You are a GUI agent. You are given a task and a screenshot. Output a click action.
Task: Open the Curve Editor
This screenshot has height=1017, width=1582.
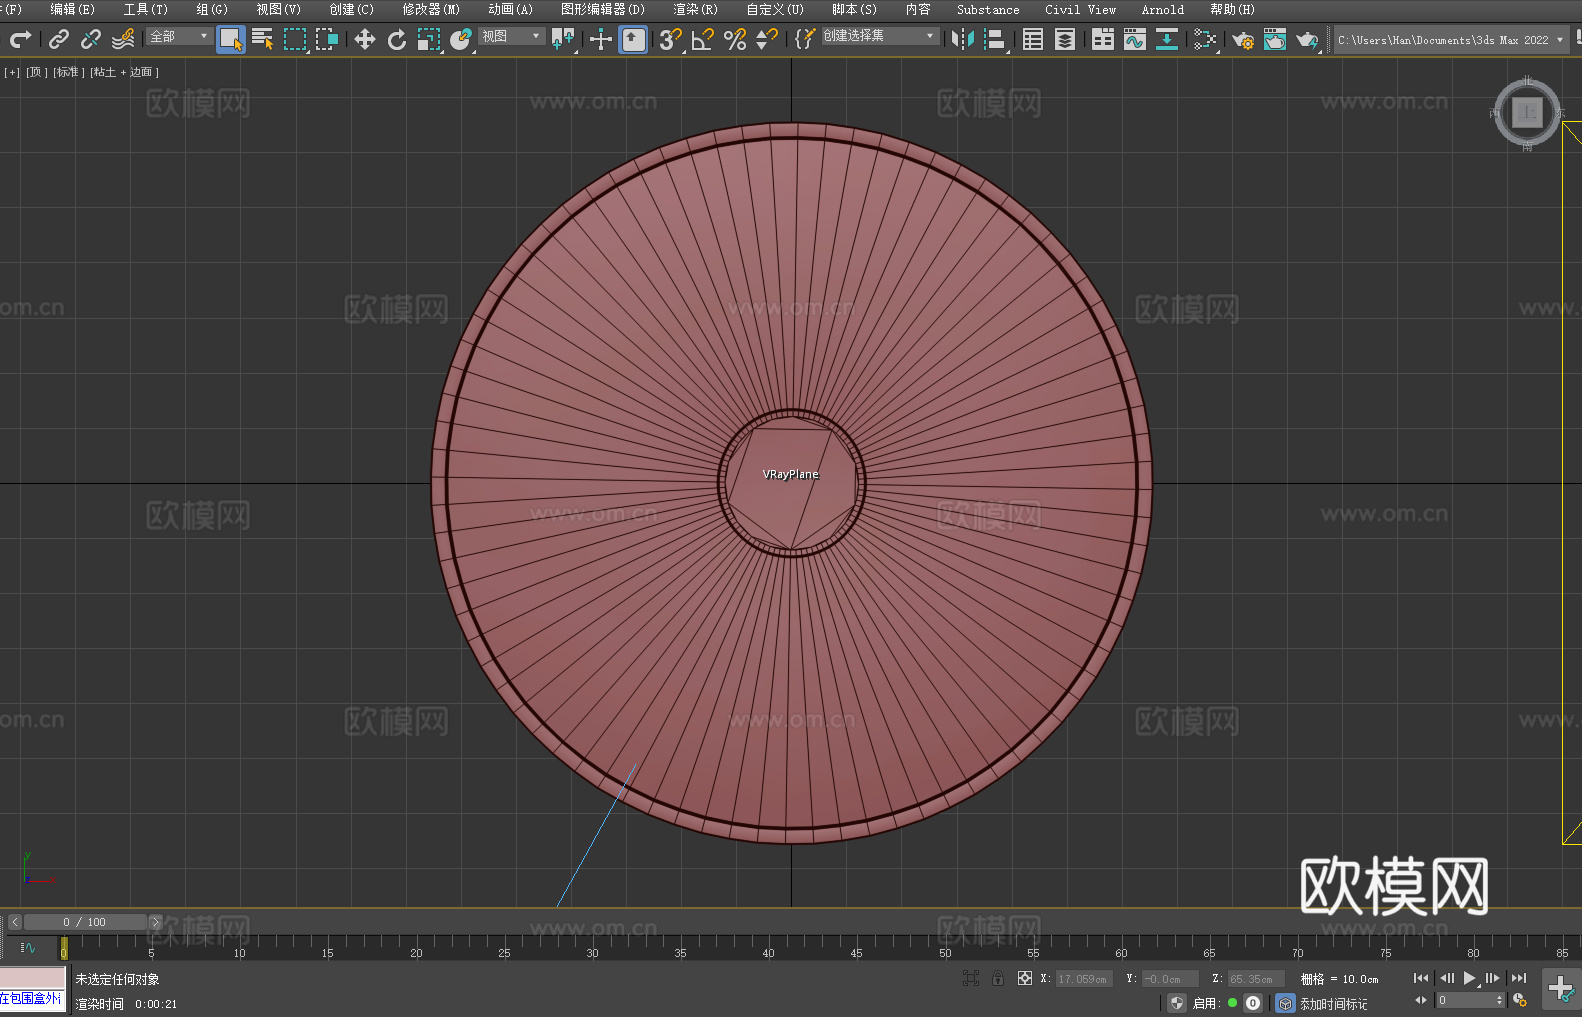(1135, 39)
